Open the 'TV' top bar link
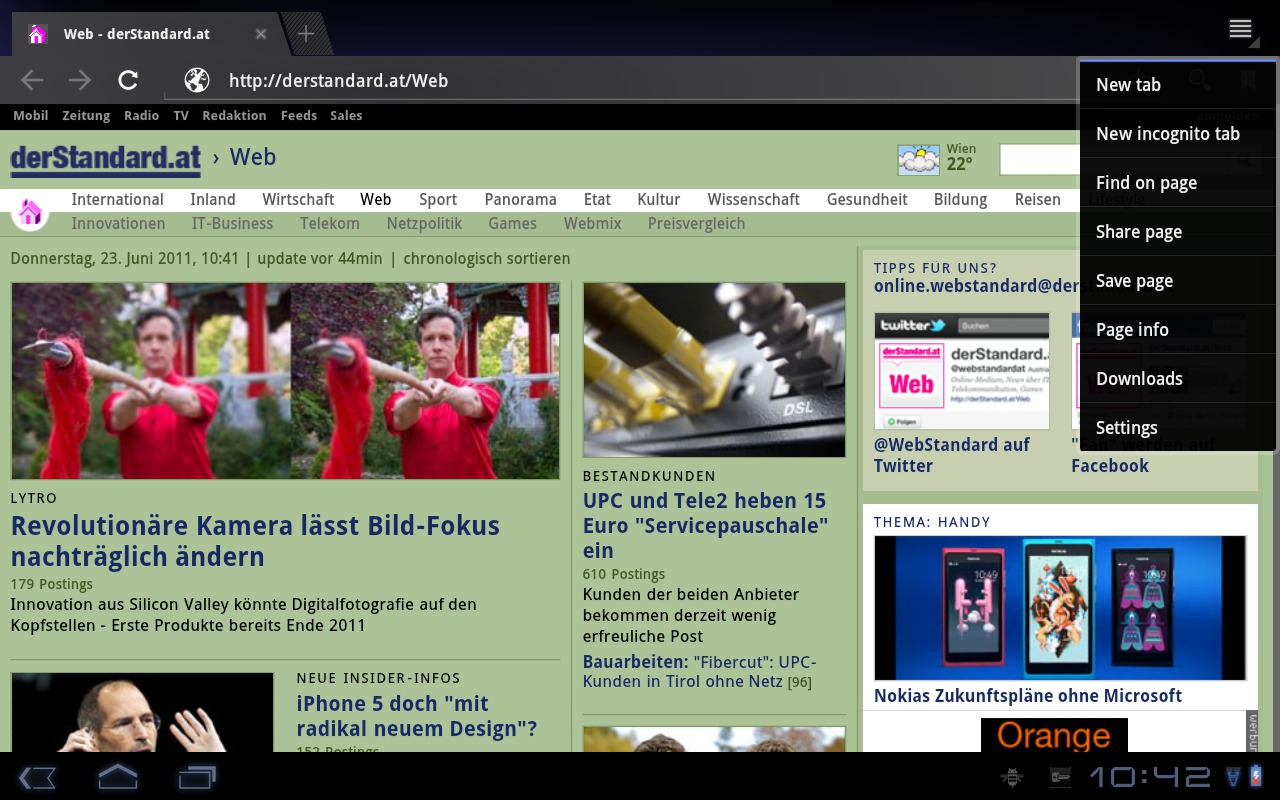This screenshot has width=1280, height=800. (x=181, y=116)
